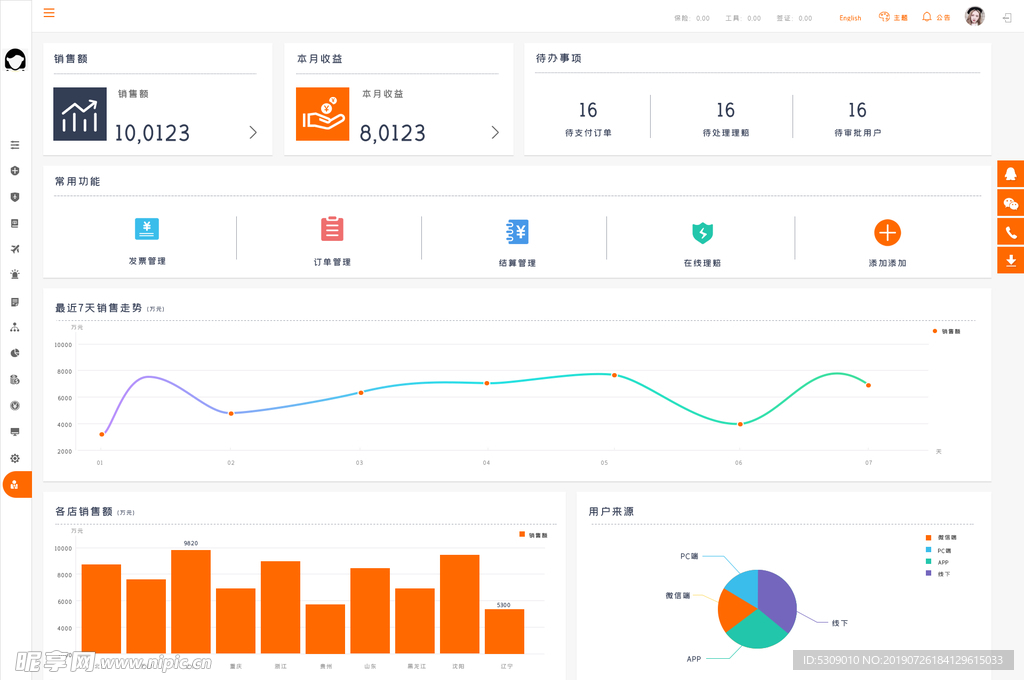Open the 主题 theme selector
The height and width of the screenshot is (680, 1024).
tap(893, 17)
